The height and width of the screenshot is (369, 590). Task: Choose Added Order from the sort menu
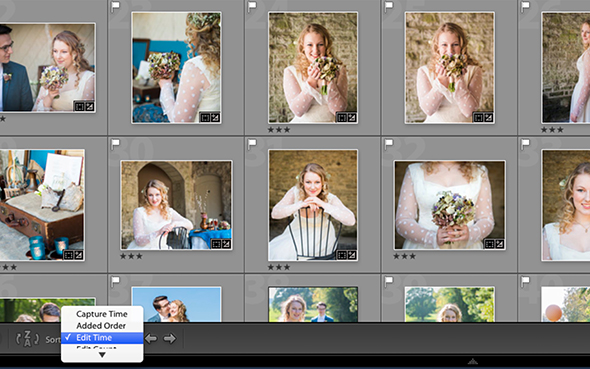click(x=101, y=326)
